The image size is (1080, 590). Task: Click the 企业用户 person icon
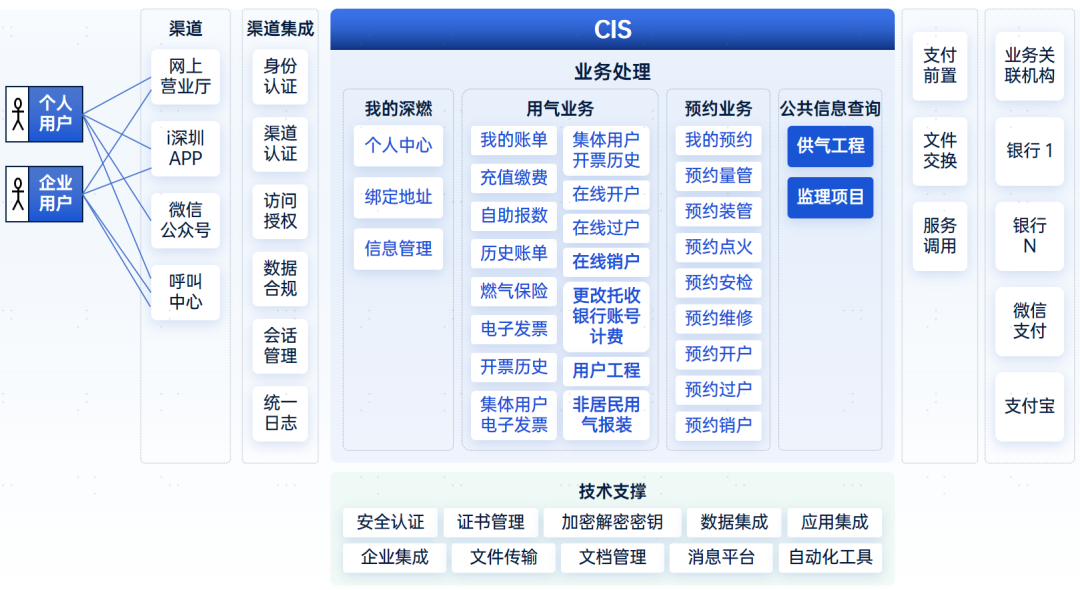(x=18, y=194)
